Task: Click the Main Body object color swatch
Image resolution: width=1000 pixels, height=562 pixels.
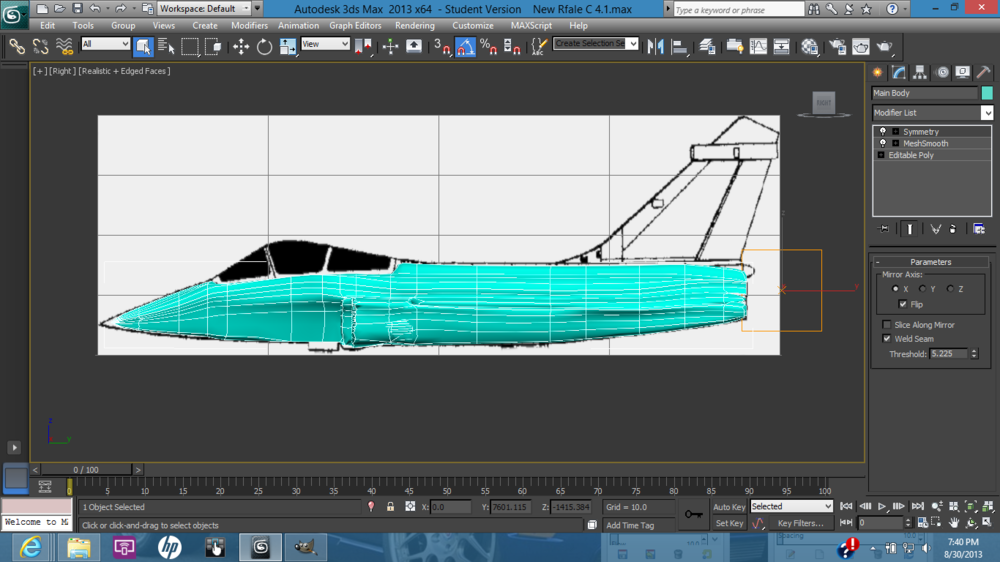Action: pos(987,93)
